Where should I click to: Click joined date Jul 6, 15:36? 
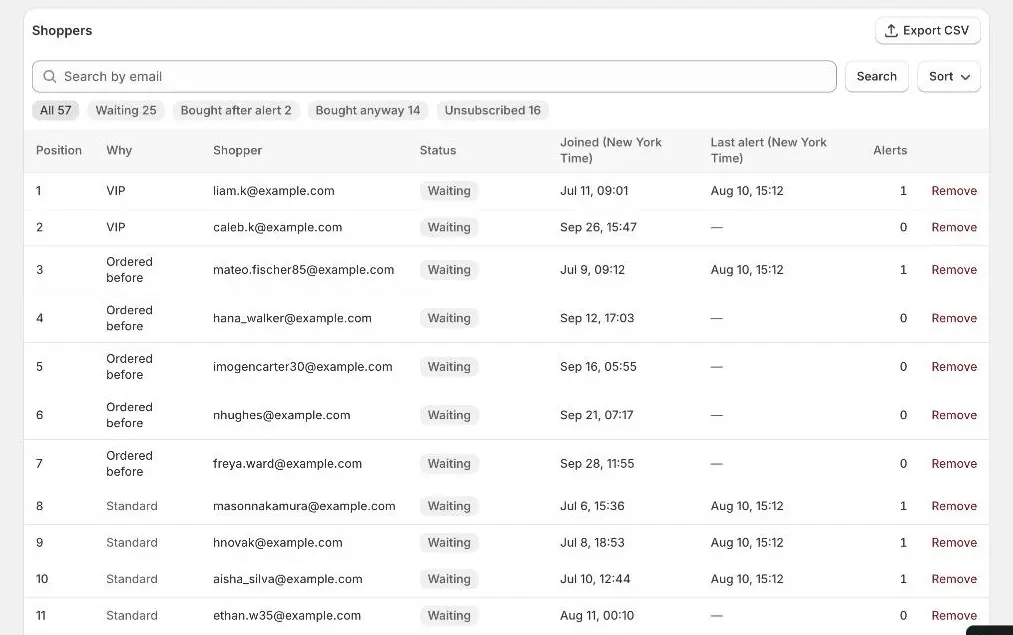click(592, 506)
